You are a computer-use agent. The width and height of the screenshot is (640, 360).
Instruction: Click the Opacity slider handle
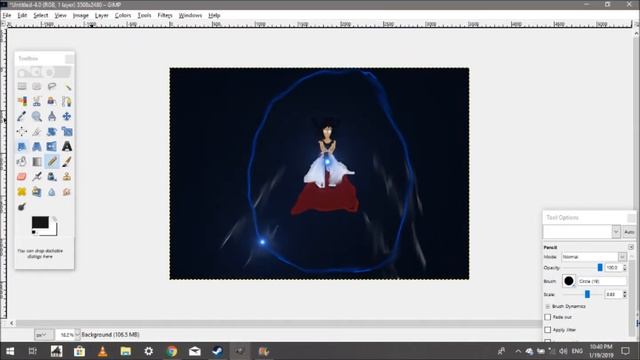600,268
